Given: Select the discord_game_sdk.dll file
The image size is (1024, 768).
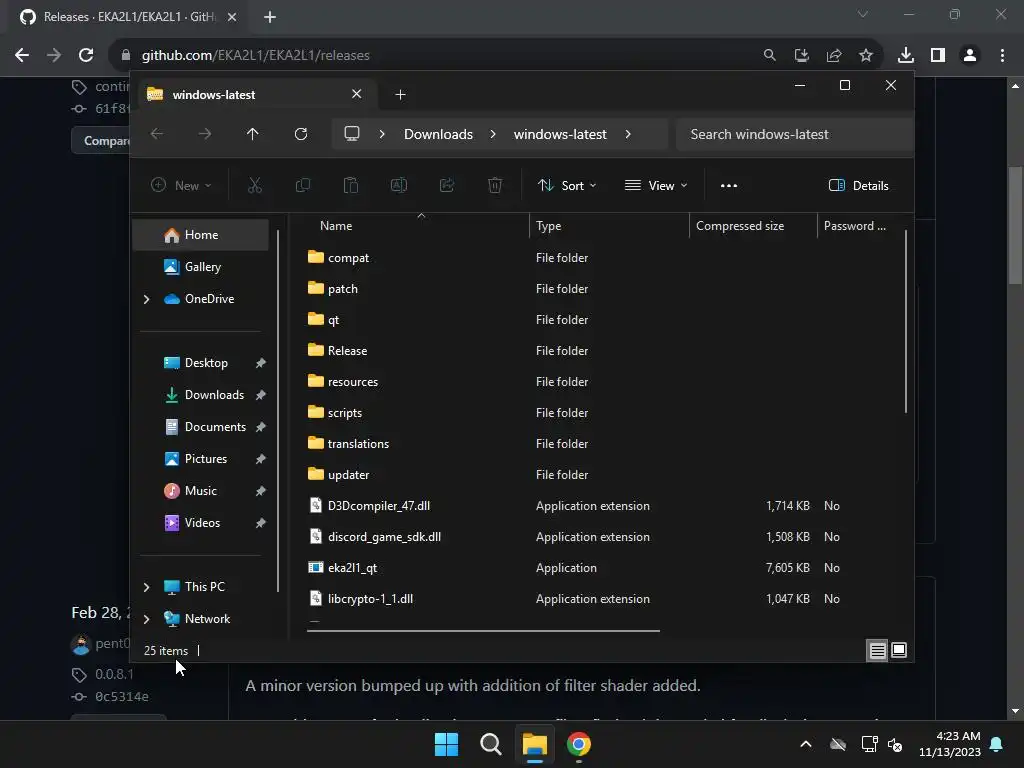Looking at the screenshot, I should [384, 537].
